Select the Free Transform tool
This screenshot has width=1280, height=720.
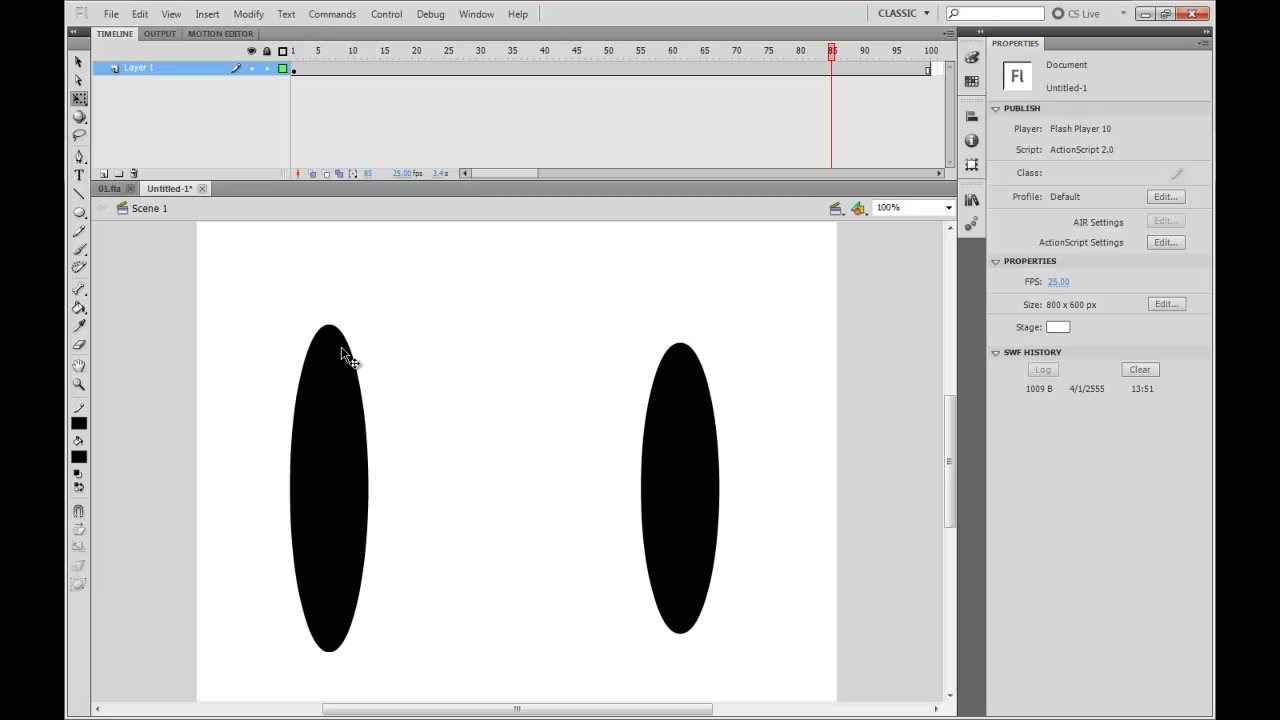(x=79, y=99)
